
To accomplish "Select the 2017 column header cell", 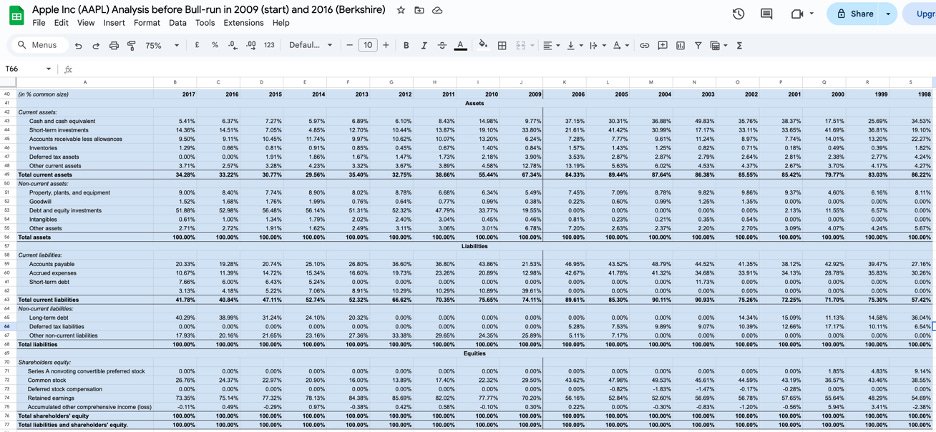I will point(175,94).
